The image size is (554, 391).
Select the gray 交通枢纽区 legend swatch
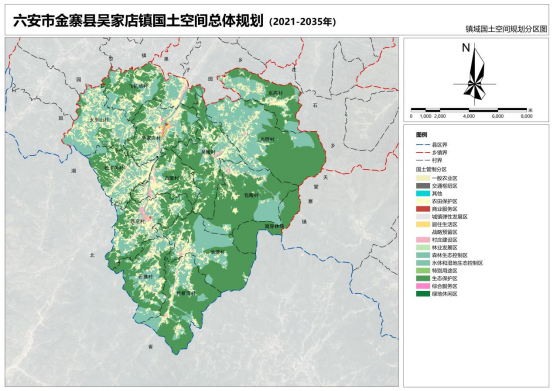[423, 186]
